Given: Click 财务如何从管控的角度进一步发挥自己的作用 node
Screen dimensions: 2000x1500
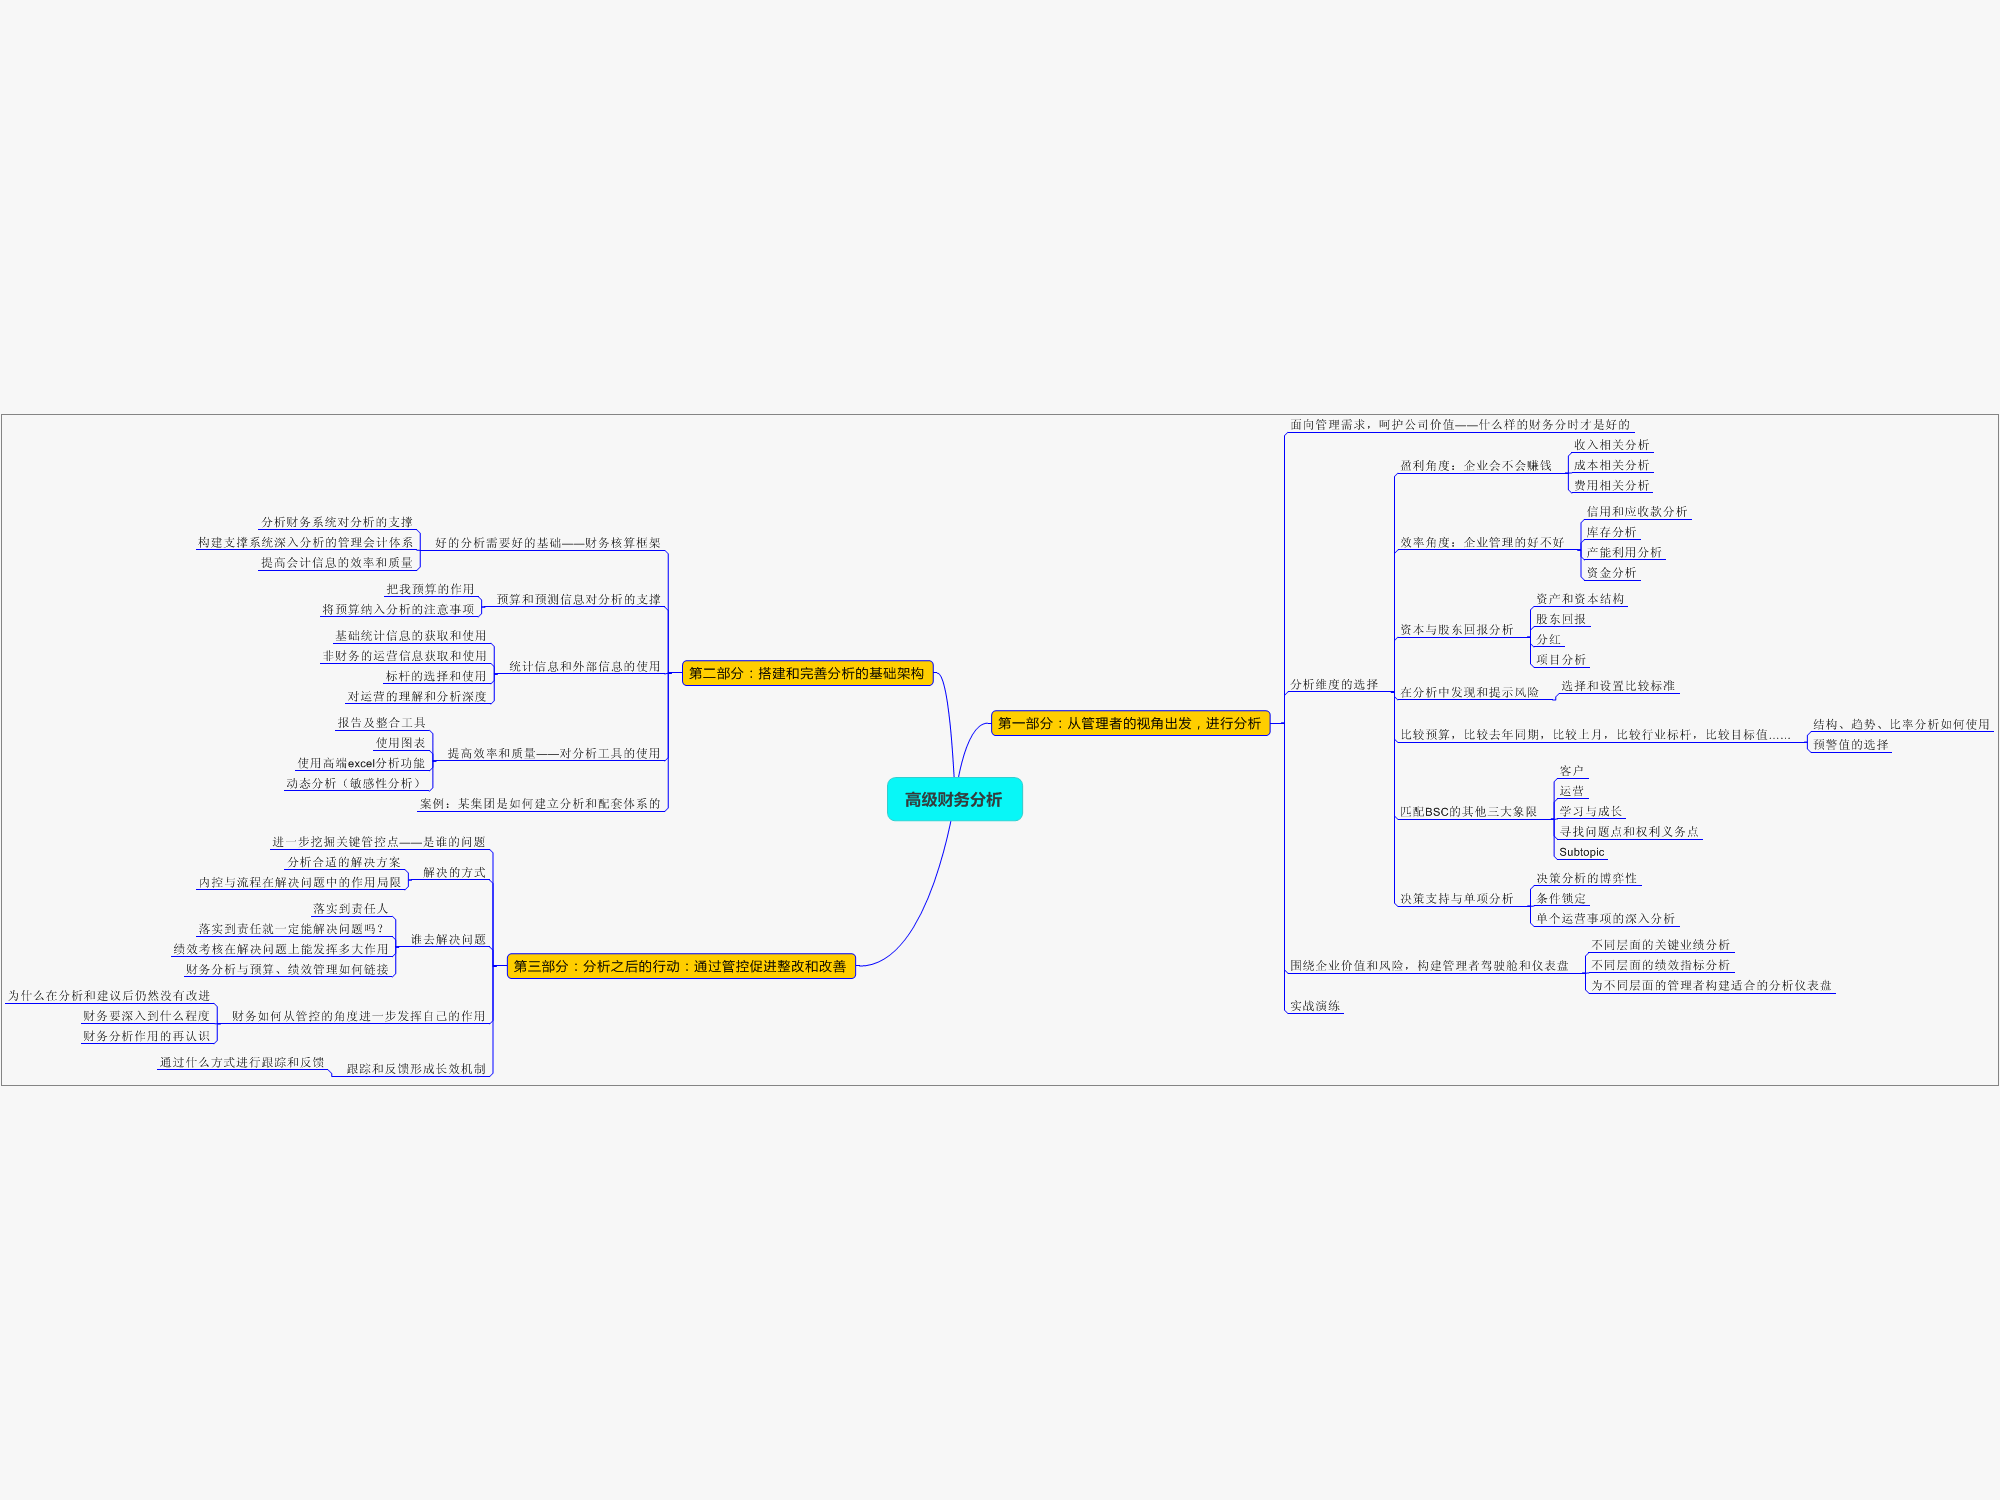Looking at the screenshot, I should coord(359,1016).
